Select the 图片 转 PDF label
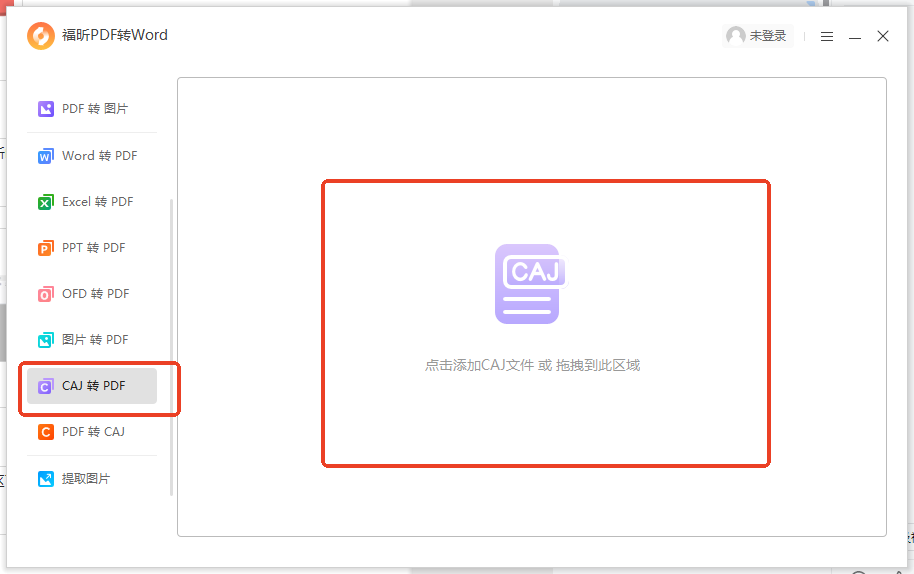The image size is (914, 574). [95, 340]
